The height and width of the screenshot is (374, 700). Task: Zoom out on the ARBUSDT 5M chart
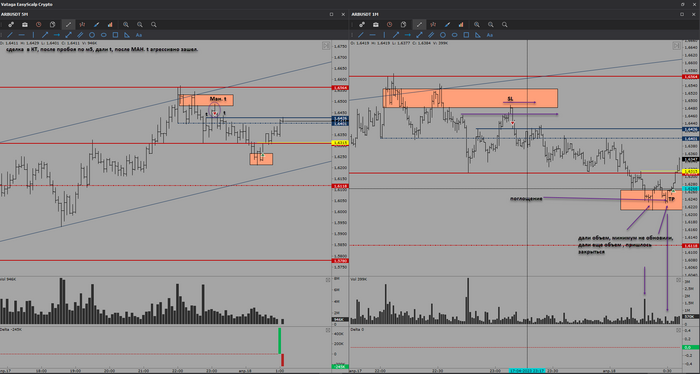tap(140, 25)
